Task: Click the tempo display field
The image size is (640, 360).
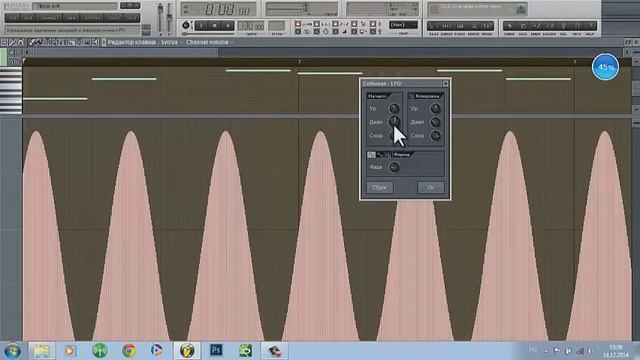Action: coord(251,26)
